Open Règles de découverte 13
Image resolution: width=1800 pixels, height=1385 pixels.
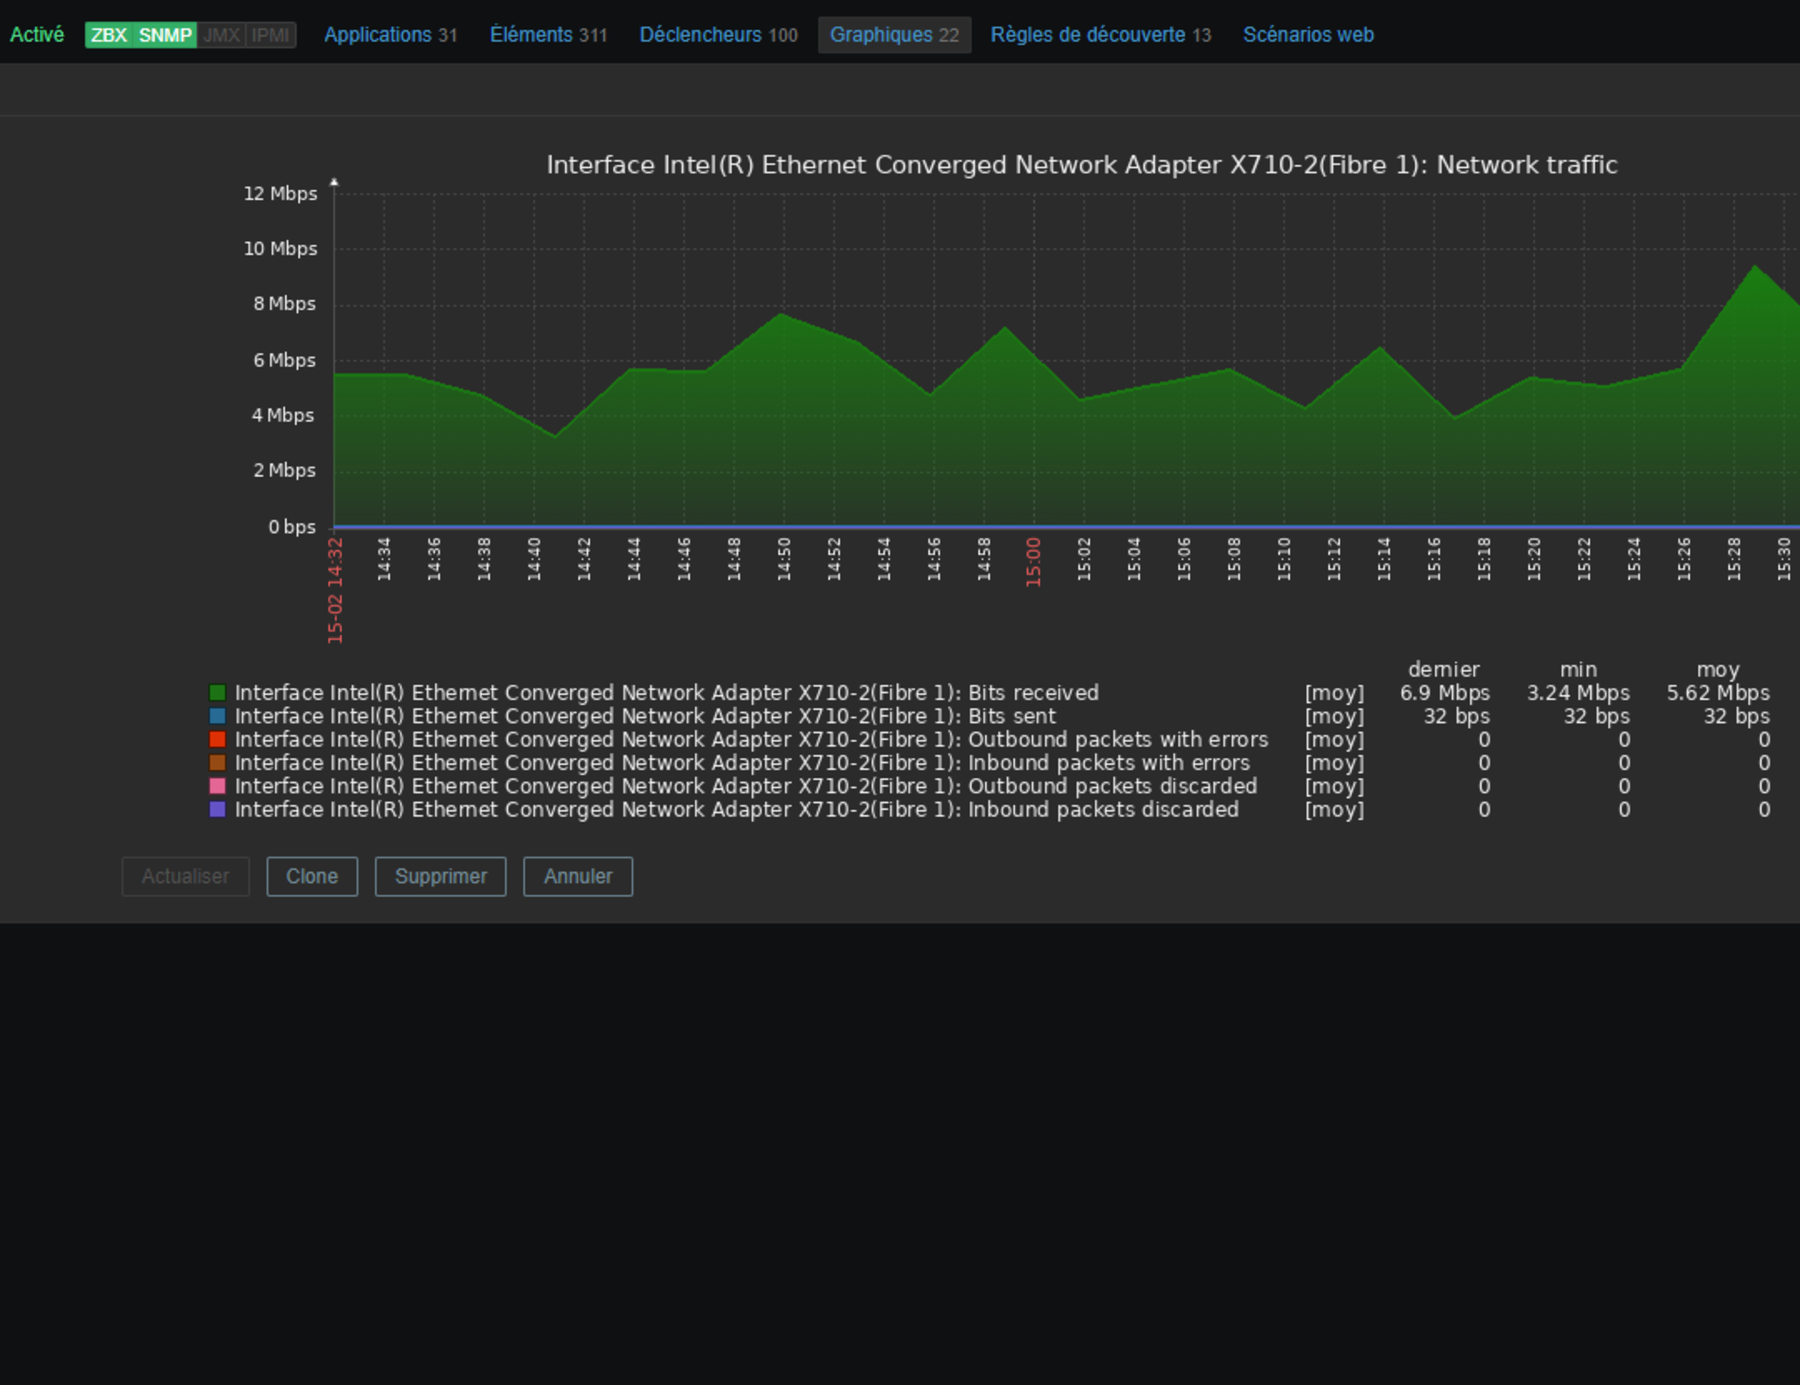coord(1100,35)
